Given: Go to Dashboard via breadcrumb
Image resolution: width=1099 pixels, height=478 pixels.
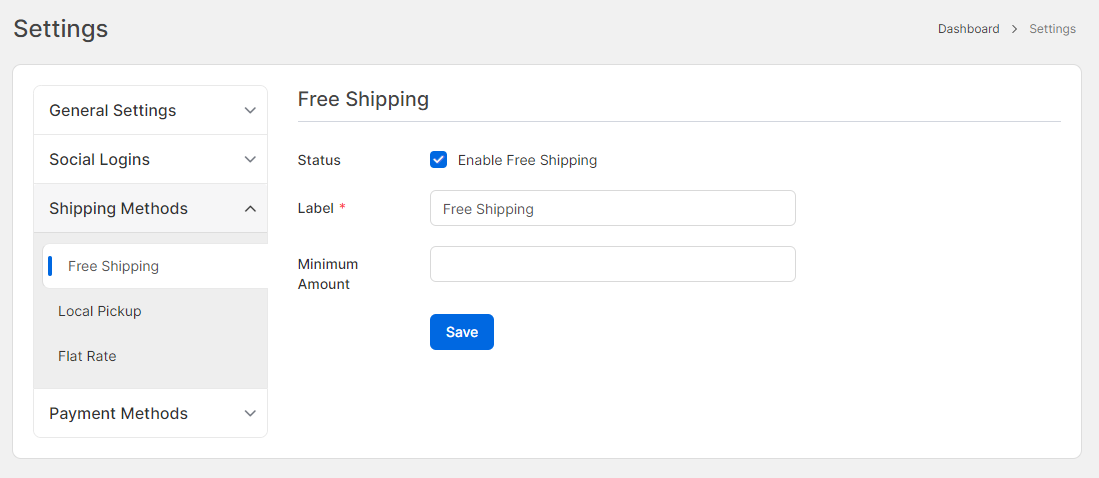Looking at the screenshot, I should point(969,29).
